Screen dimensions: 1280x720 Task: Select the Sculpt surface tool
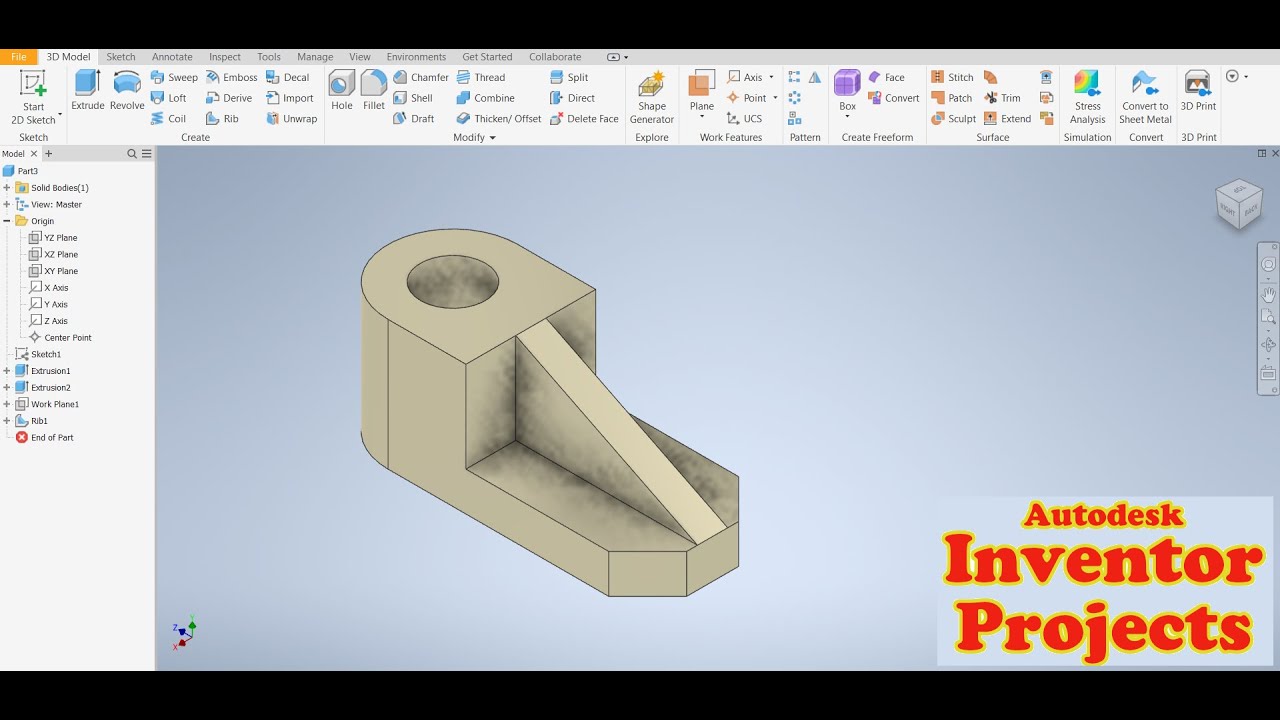953,118
